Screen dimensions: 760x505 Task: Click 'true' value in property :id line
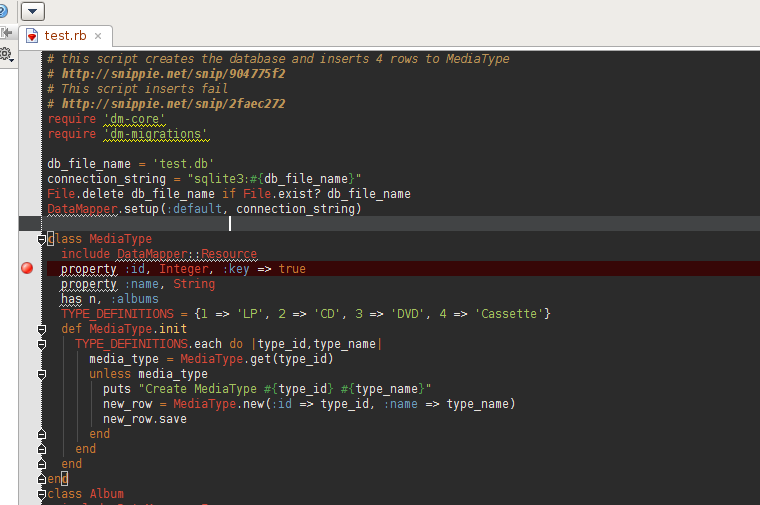[292, 269]
